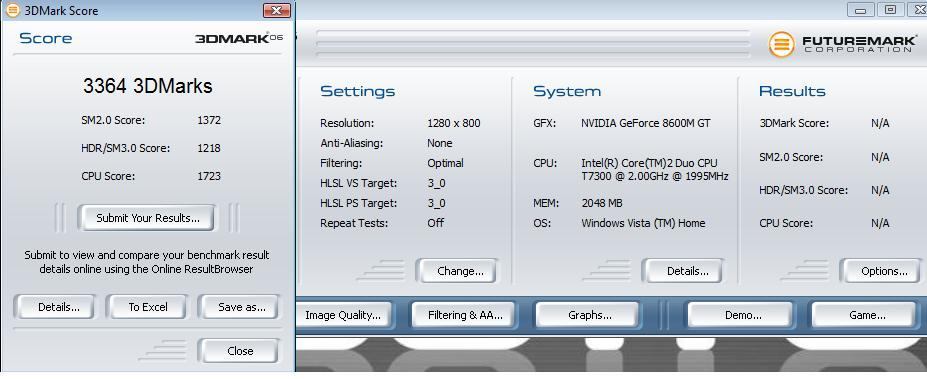
Task: Click Results CPU Score N/A value
Action: (x=880, y=223)
